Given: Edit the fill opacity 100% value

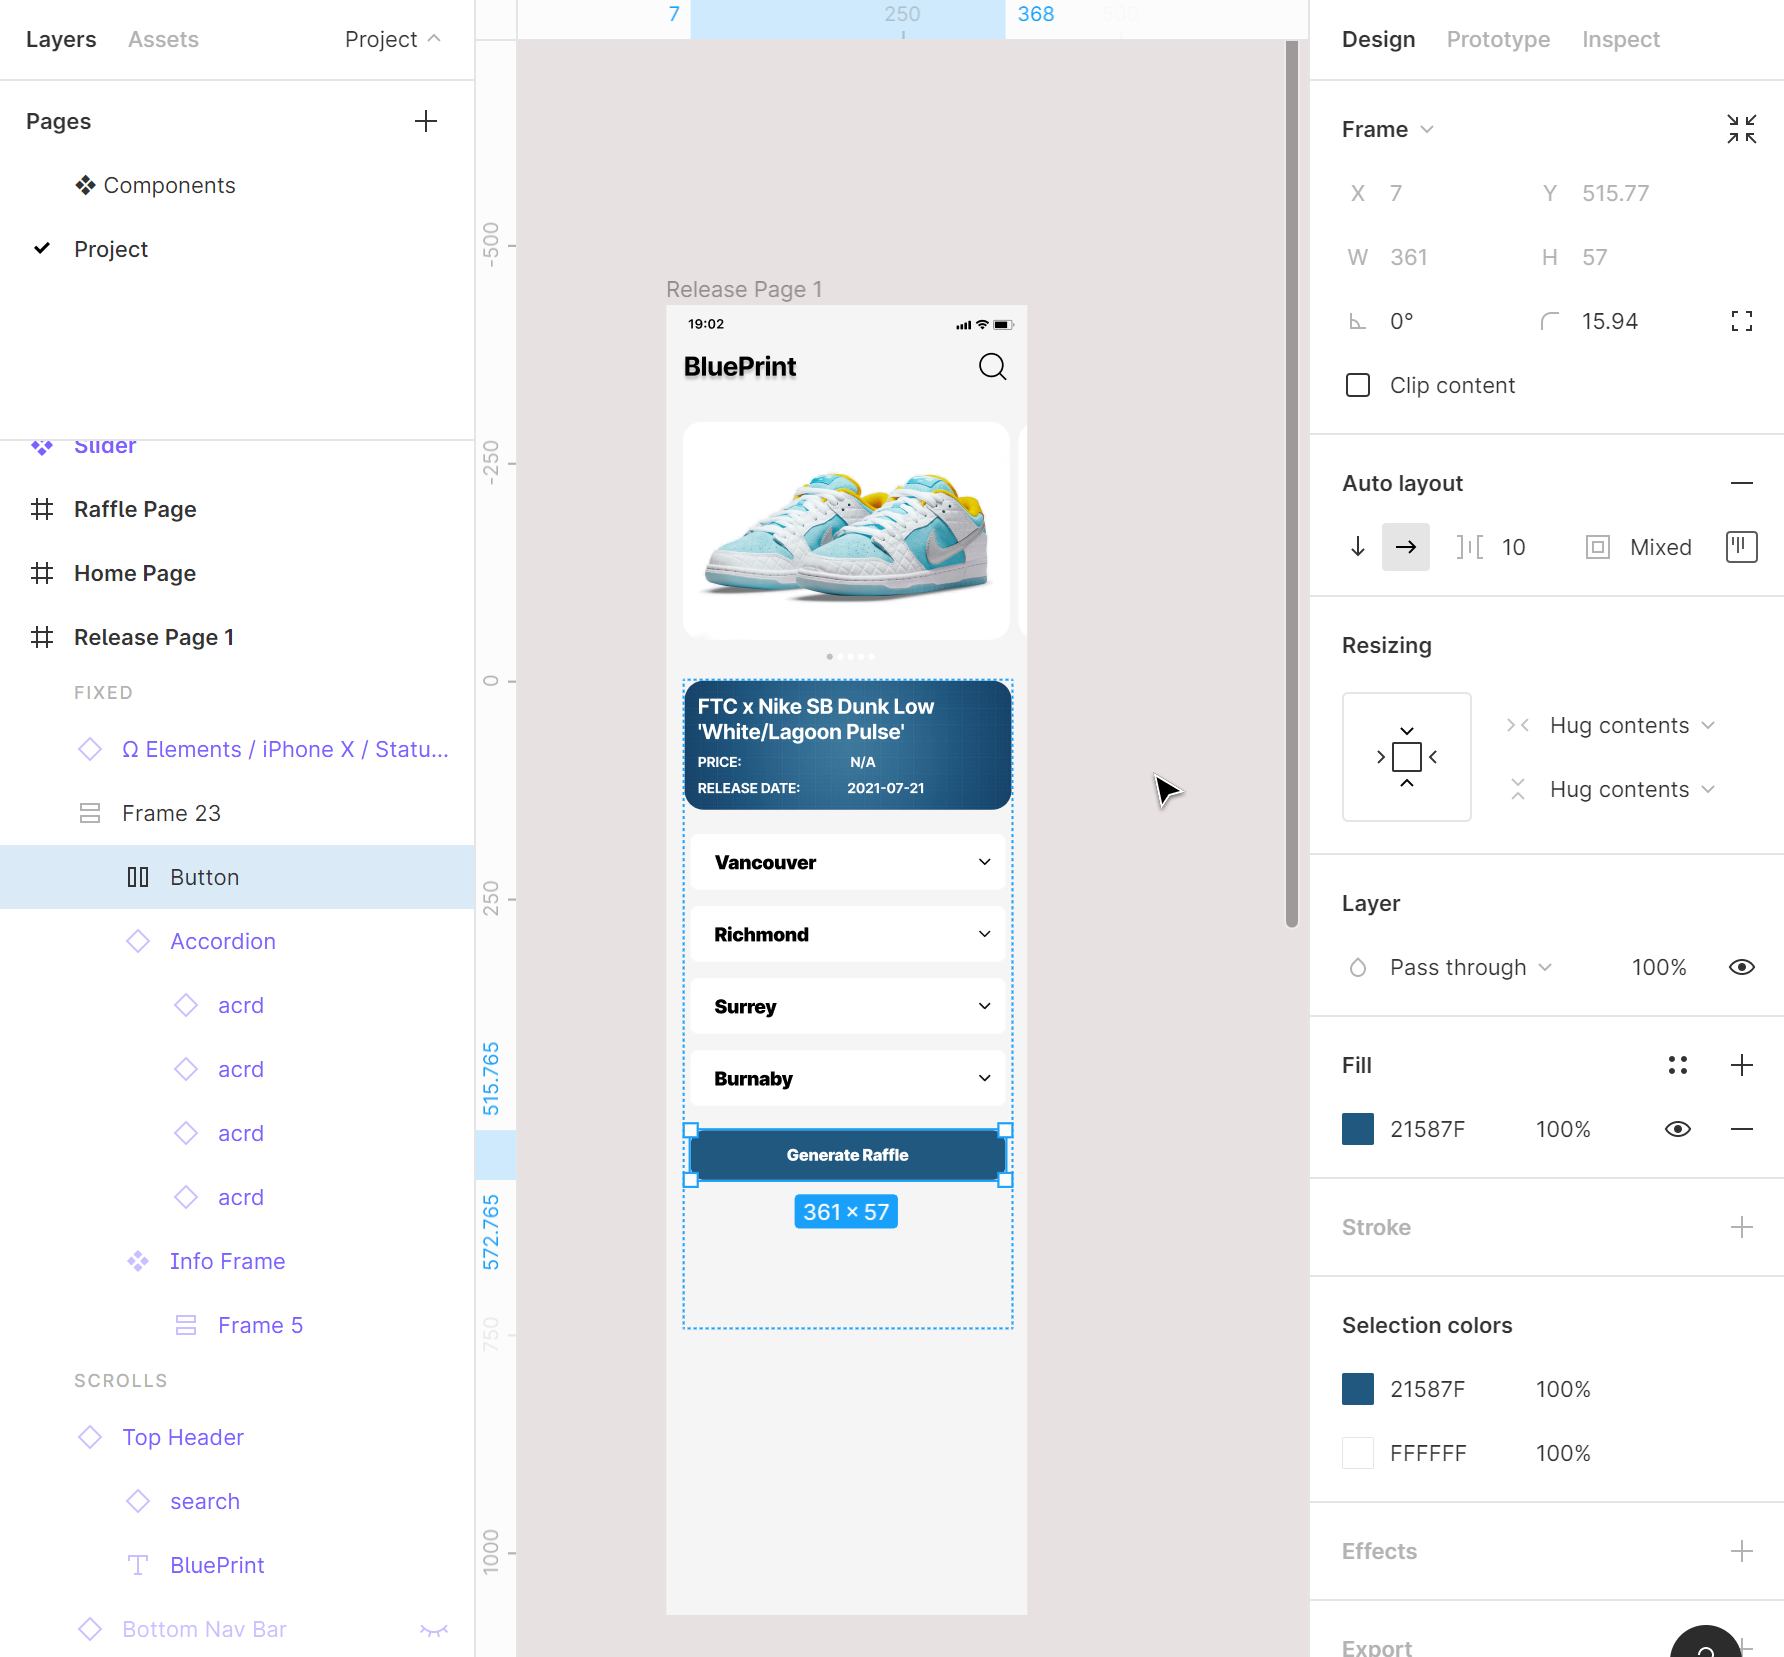Looking at the screenshot, I should click(x=1562, y=1129).
